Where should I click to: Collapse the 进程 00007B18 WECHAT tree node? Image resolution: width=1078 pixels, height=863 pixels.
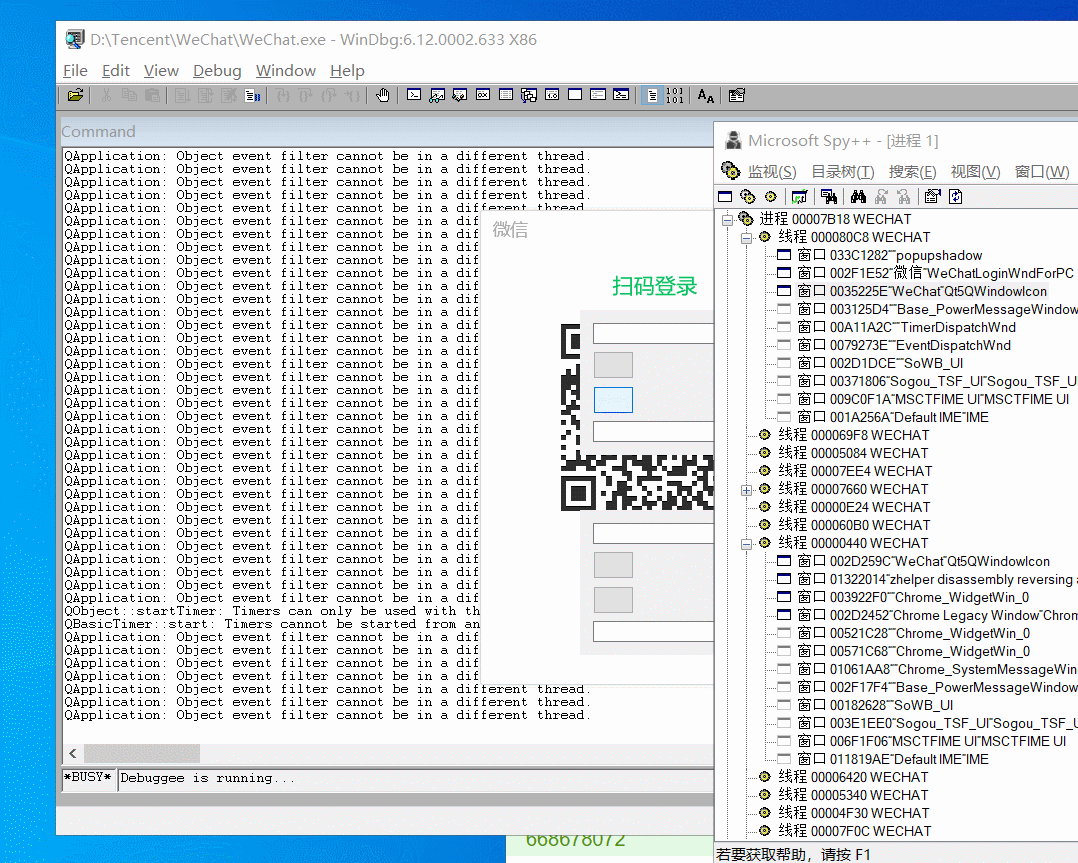(x=727, y=220)
